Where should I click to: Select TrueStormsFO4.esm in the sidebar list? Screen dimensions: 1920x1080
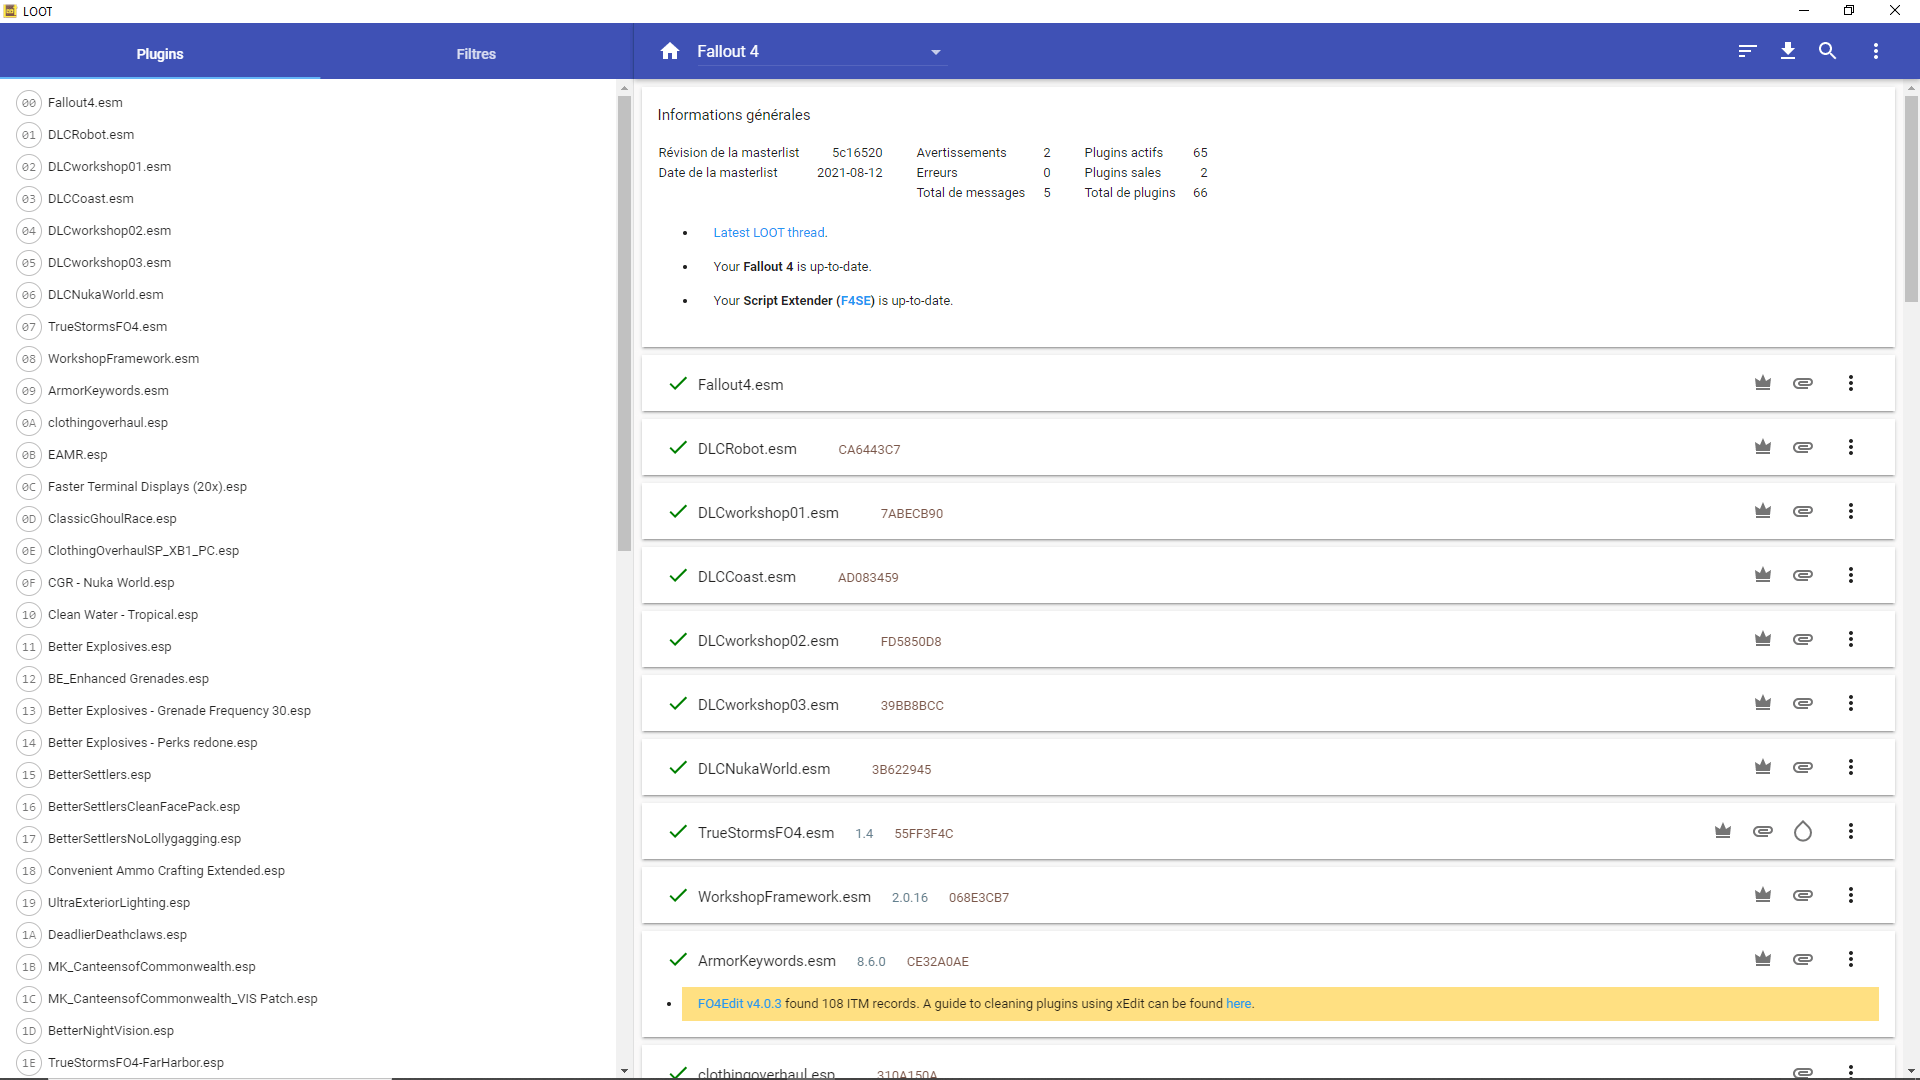[310, 327]
